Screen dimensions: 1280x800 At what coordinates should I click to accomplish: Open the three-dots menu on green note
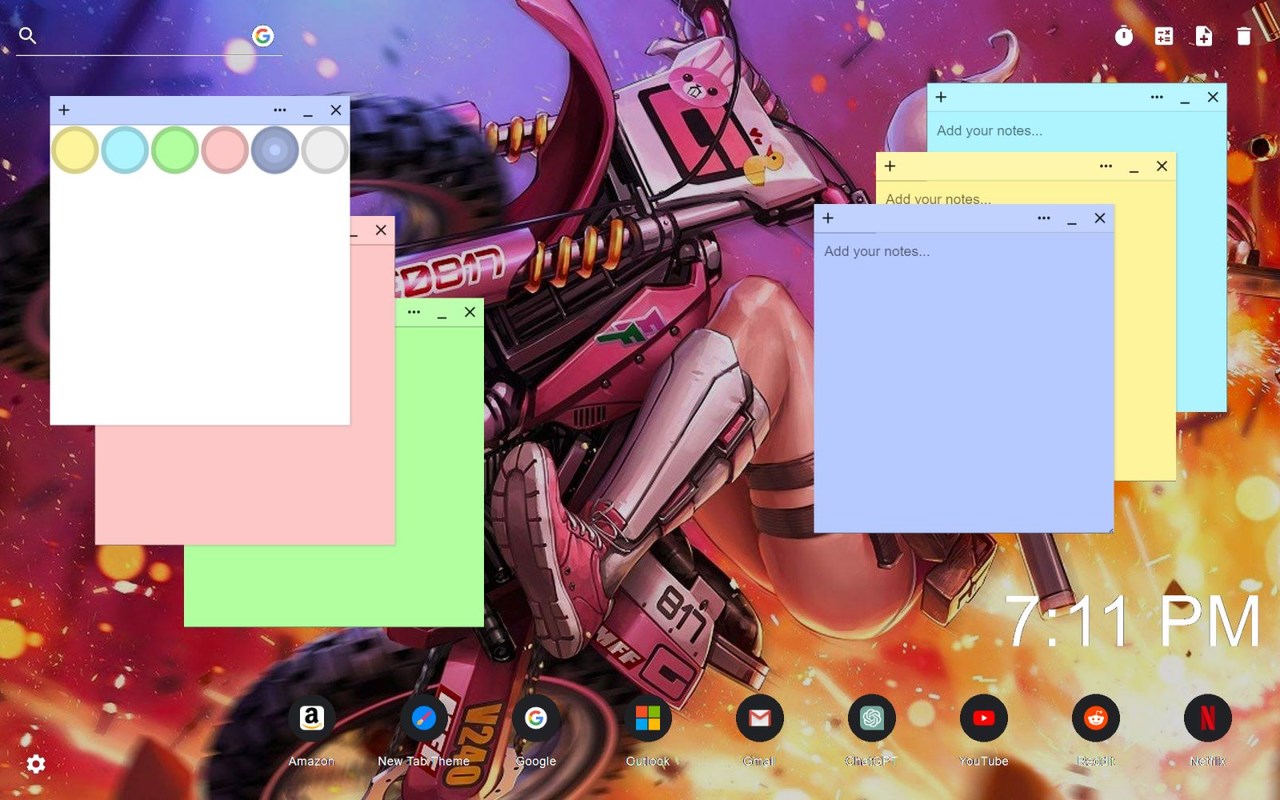point(414,312)
